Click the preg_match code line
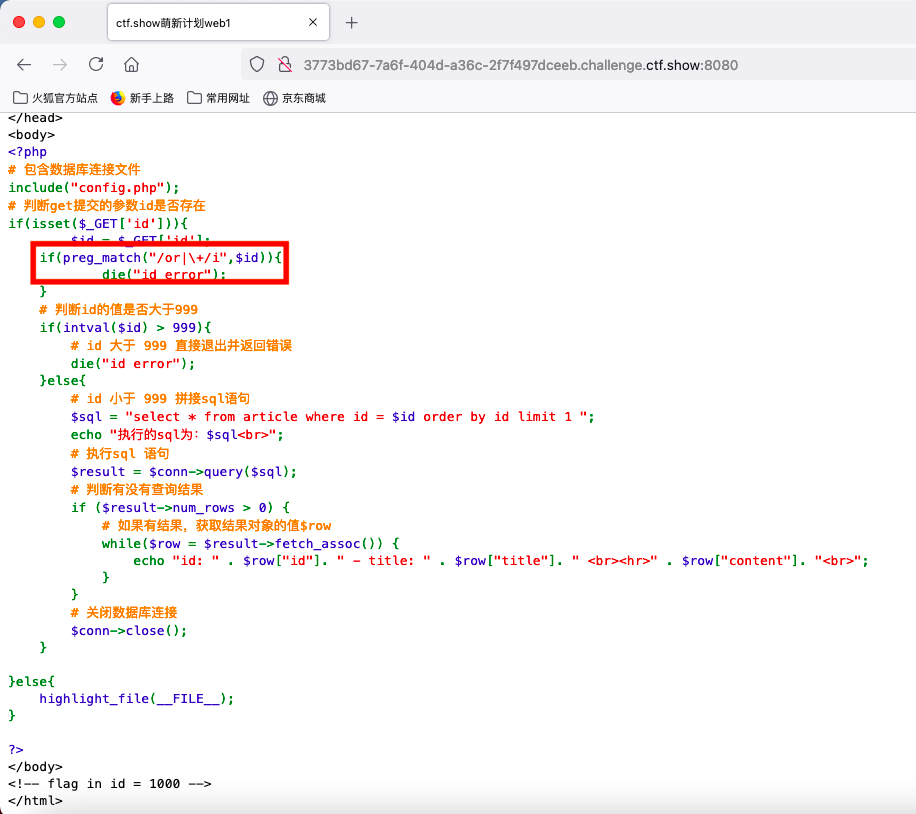 click(x=161, y=258)
